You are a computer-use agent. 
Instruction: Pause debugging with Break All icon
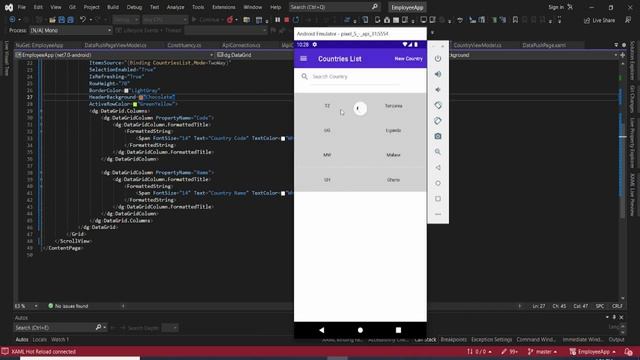point(278,20)
